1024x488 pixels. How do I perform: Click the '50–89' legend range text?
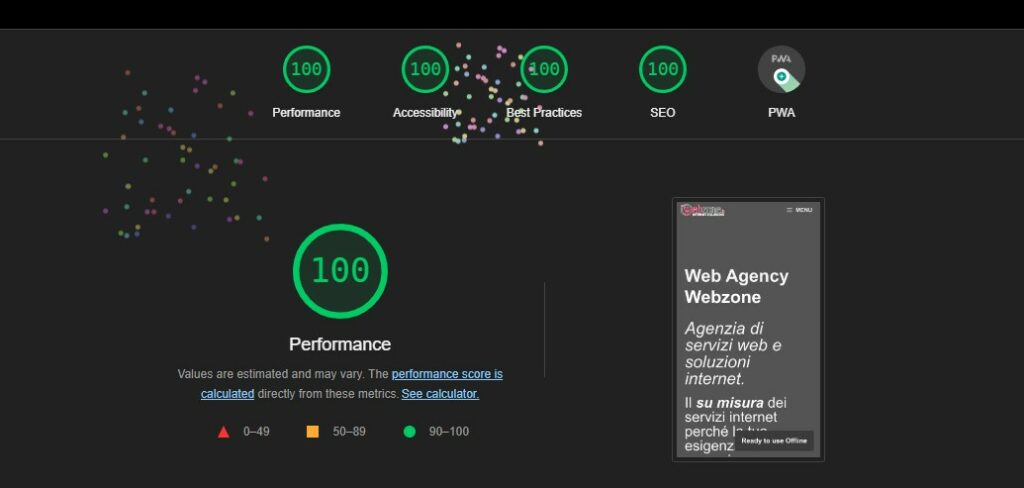coord(349,431)
